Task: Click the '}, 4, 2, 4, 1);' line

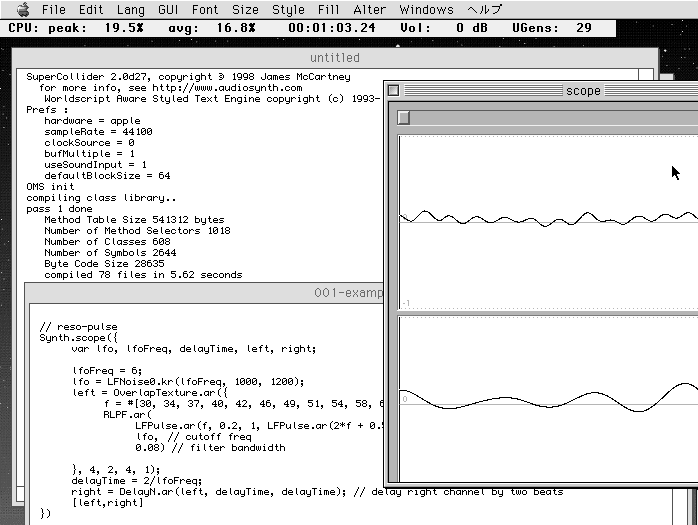Action: pyautogui.click(x=115, y=469)
